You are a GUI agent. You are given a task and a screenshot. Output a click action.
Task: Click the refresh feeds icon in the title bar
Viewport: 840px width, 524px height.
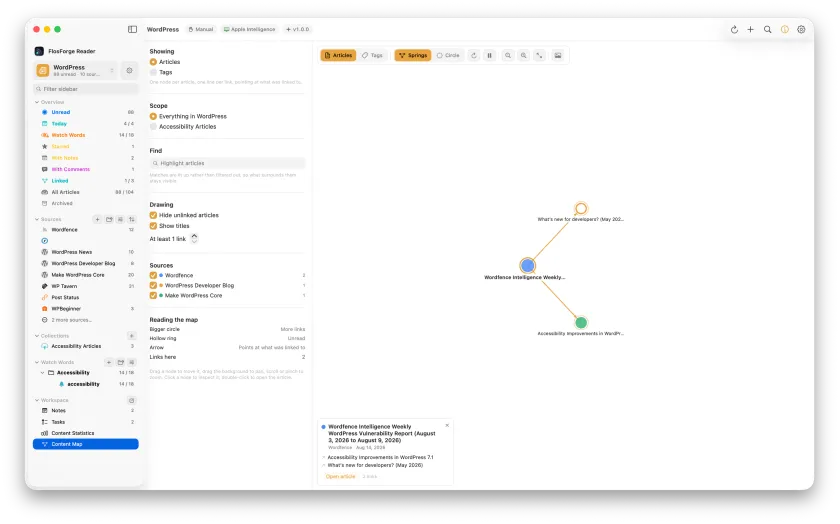click(734, 29)
